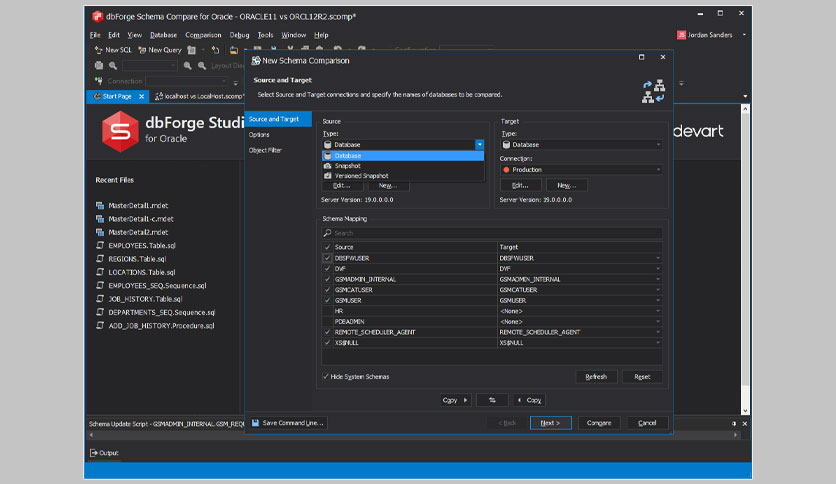Toggle XS$NULL schema checkbox
Image resolution: width=836 pixels, height=484 pixels.
327,343
